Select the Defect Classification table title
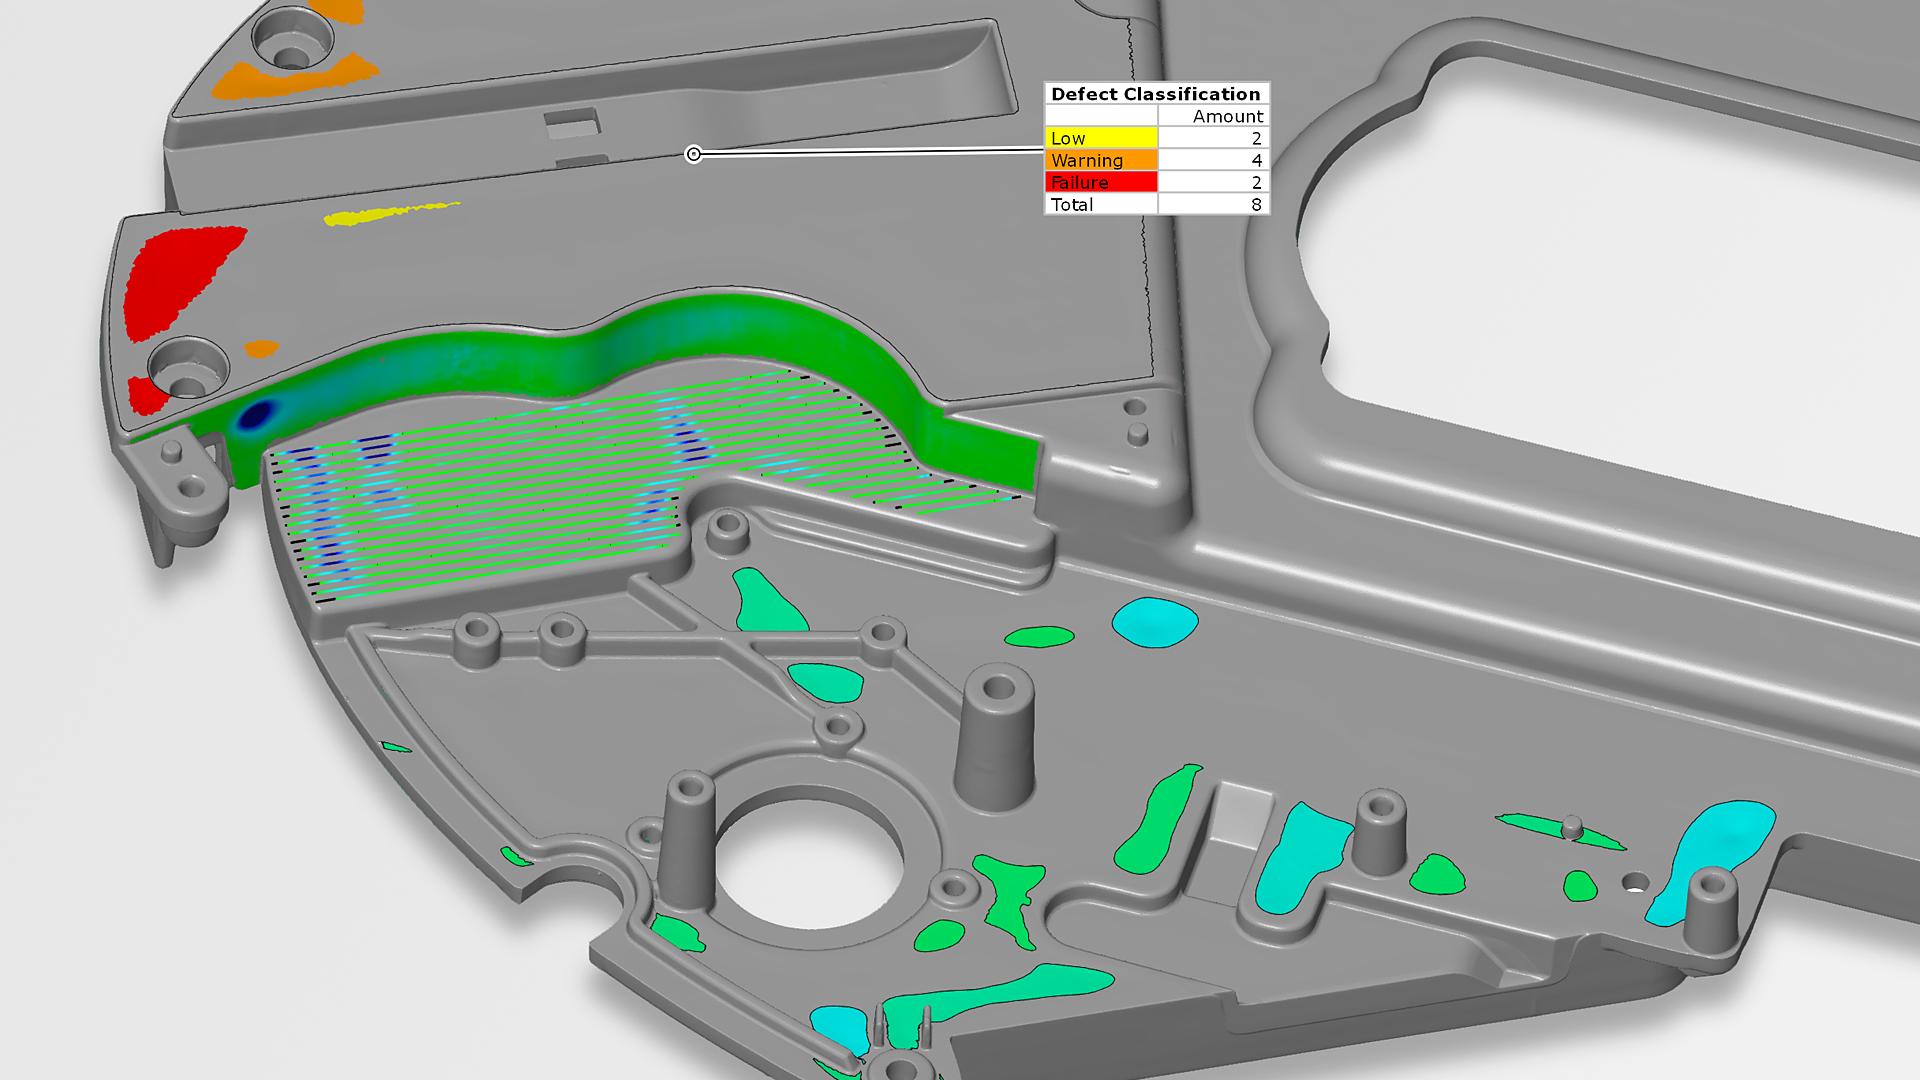1920x1080 pixels. click(1156, 94)
